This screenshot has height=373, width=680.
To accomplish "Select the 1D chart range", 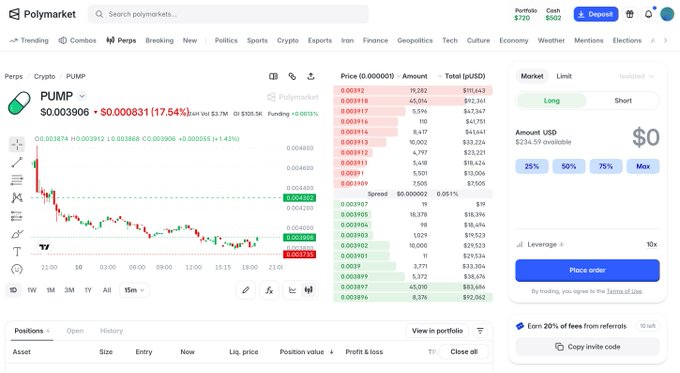I will coord(13,290).
